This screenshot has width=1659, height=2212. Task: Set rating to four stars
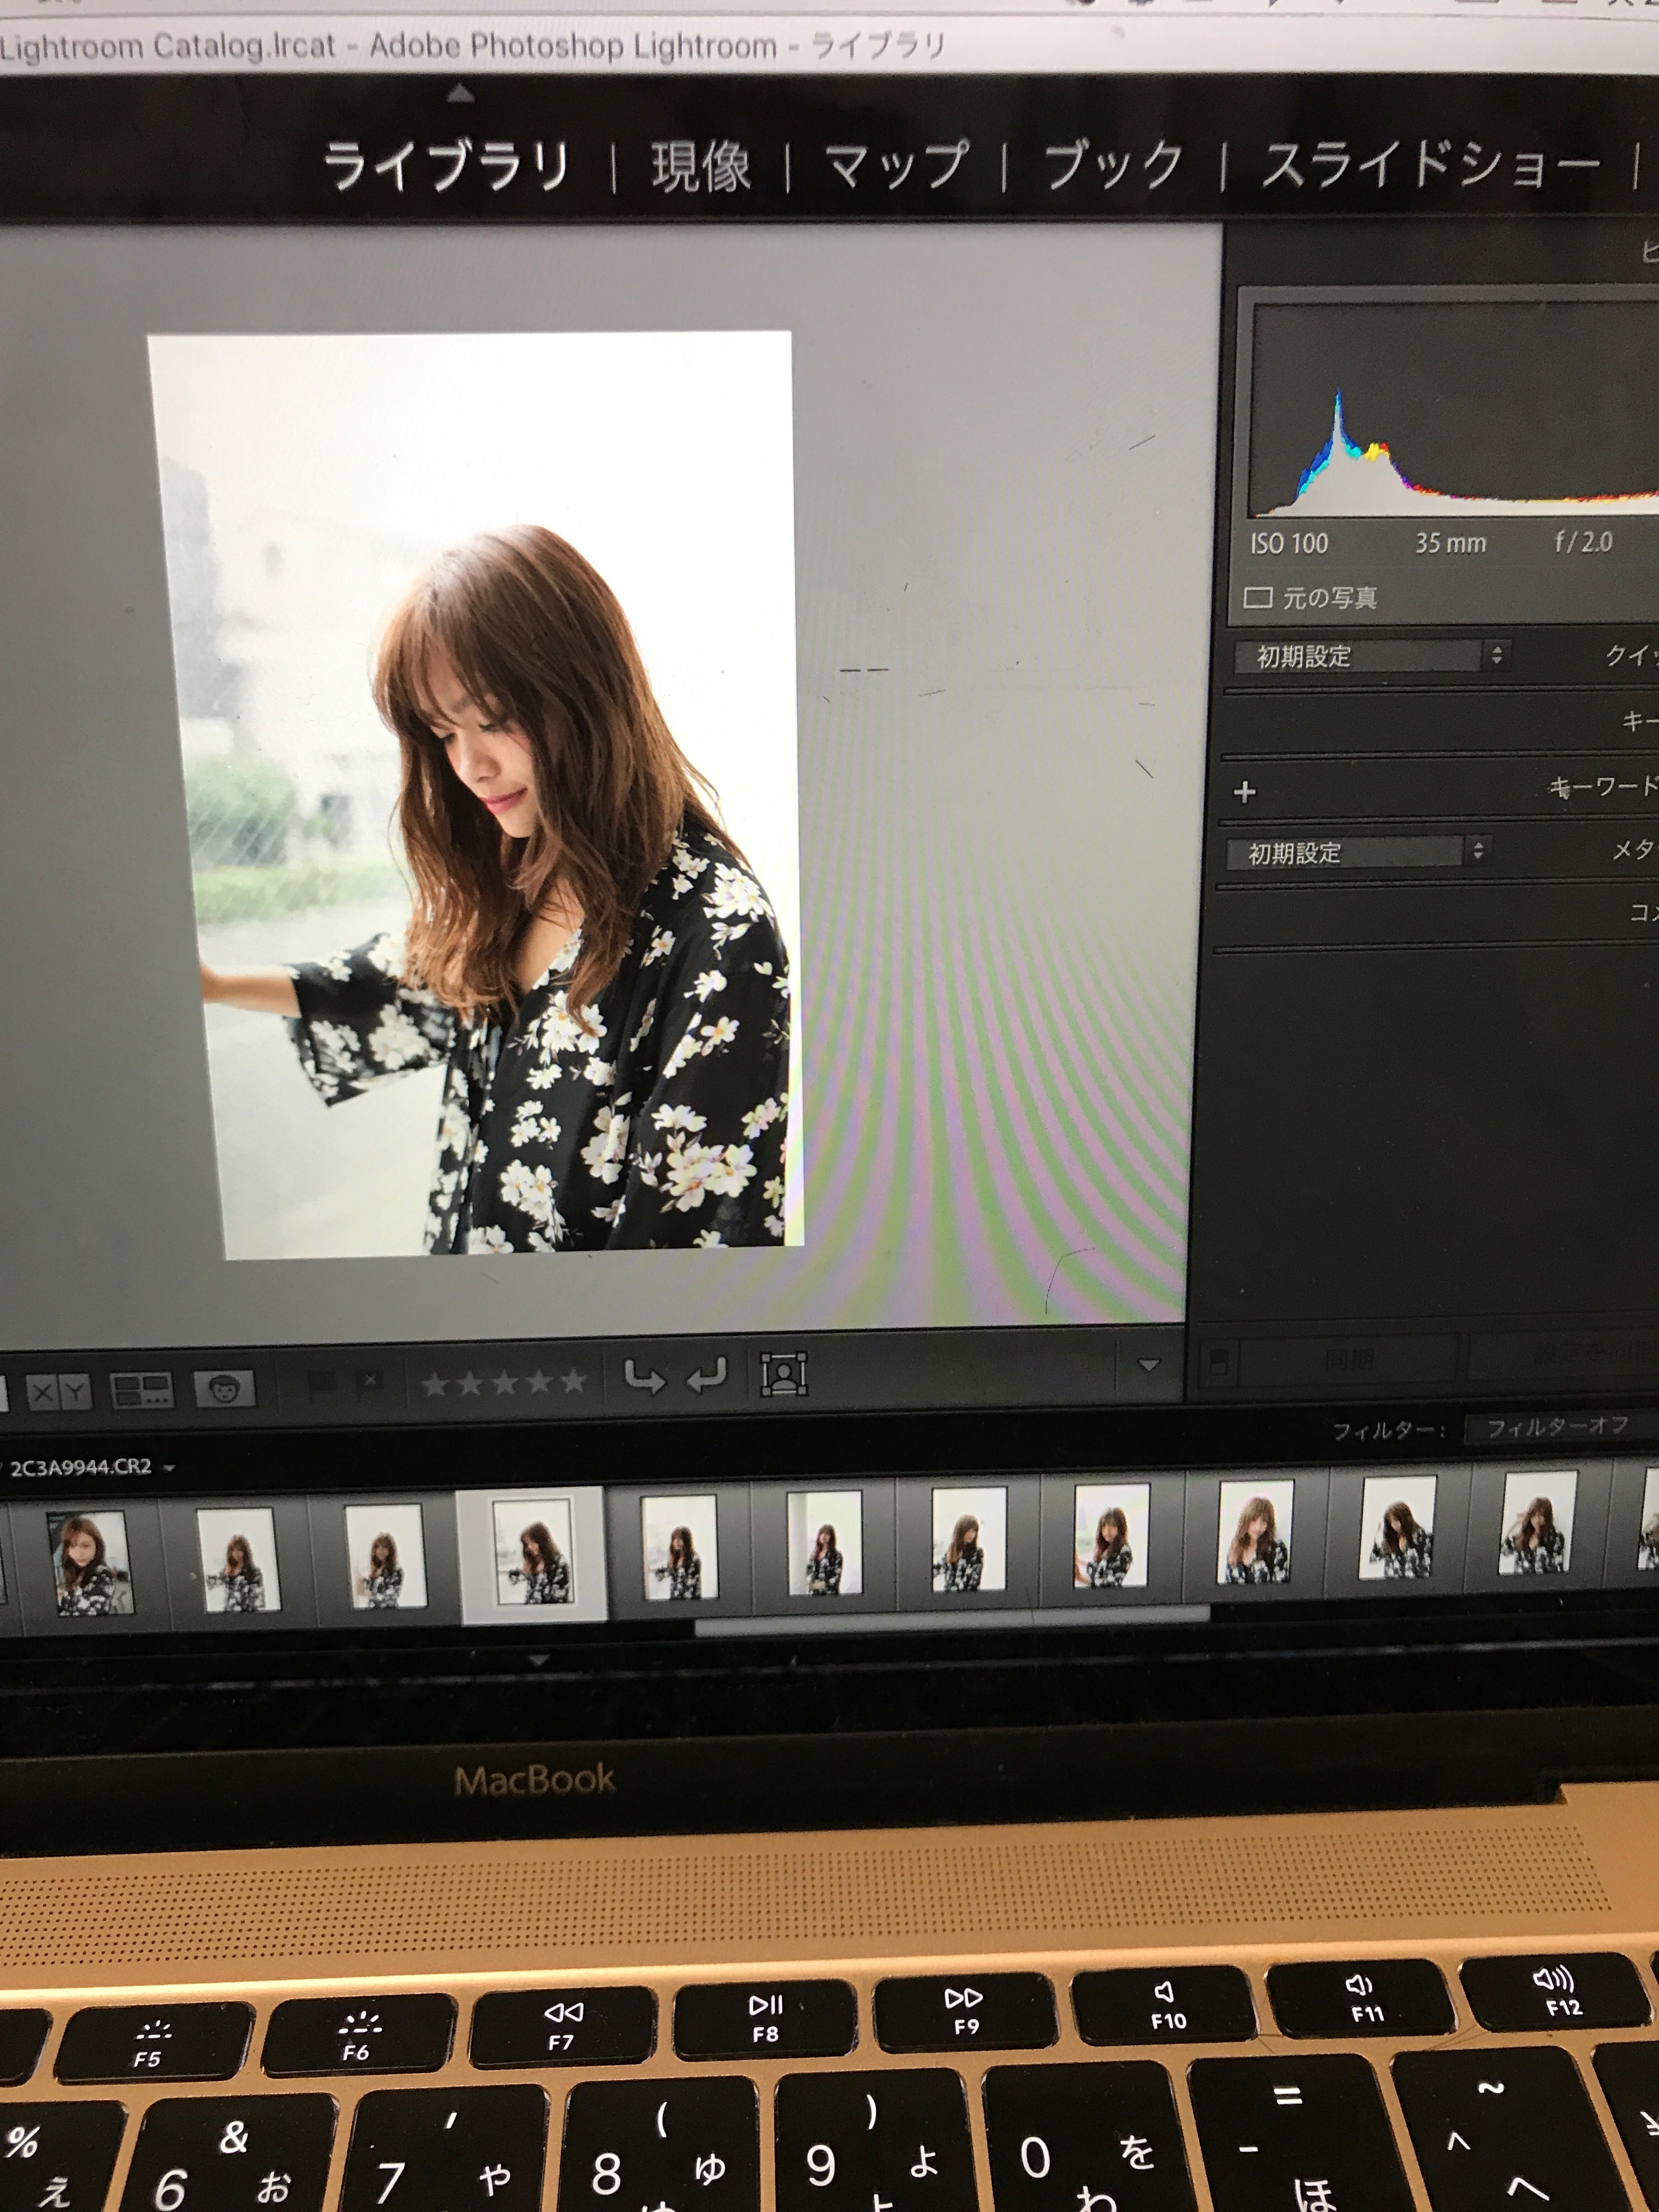[539, 1383]
